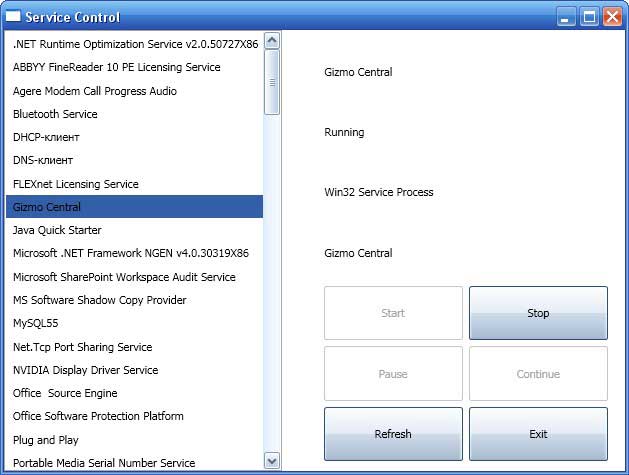Screen dimensions: 629x475
Task: Click the Refresh button
Action: [393, 434]
